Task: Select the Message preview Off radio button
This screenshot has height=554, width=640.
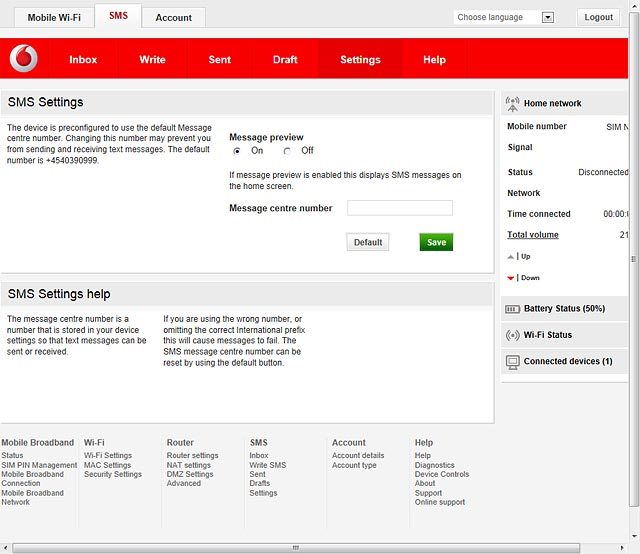Action: pos(287,151)
